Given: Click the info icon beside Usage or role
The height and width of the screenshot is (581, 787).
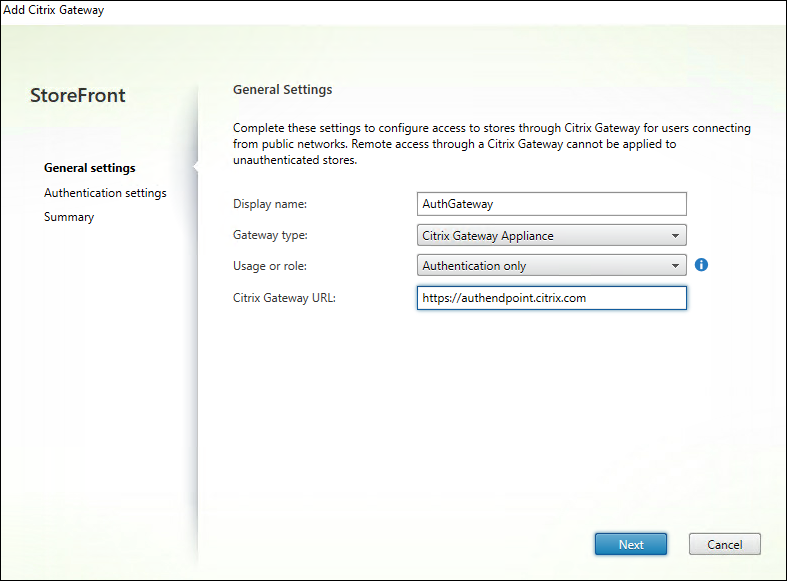Looking at the screenshot, I should point(701,265).
